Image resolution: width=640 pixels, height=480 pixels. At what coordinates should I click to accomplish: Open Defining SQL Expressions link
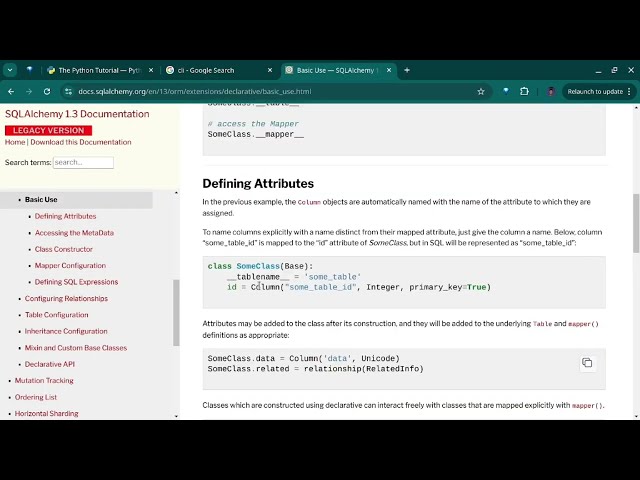coord(76,282)
